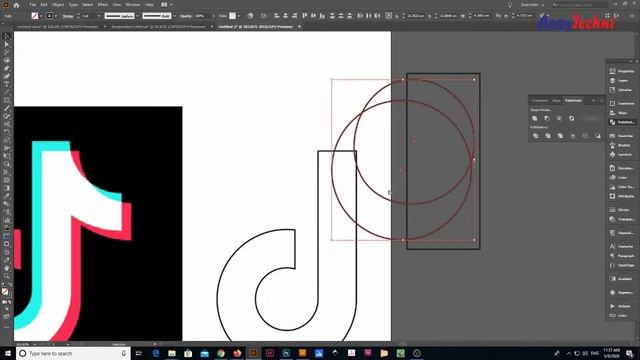
Task: Click the Exclude shape mode icon
Action: [x=571, y=118]
